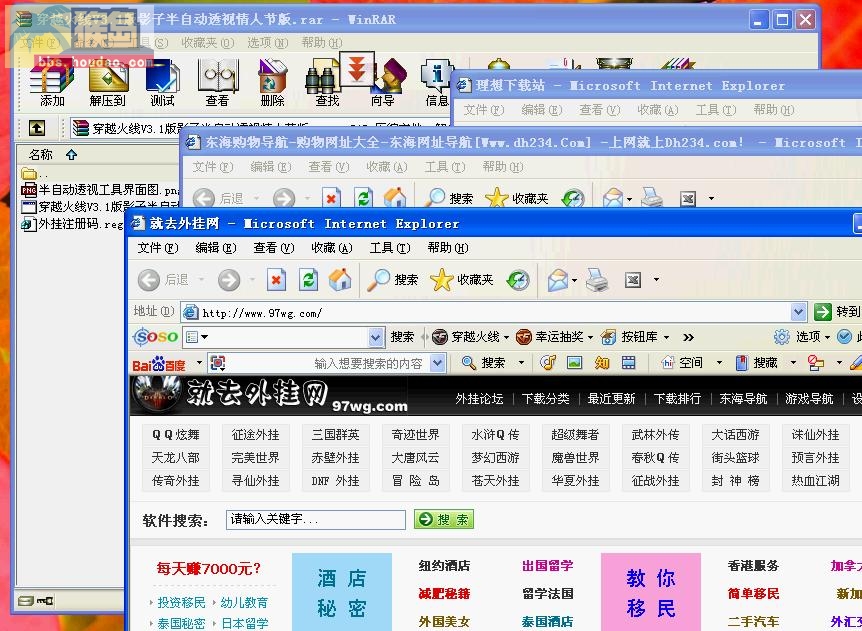This screenshot has width=862, height=631.
Task: Click the Refresh icon in the 东海购物导航 window
Action: [363, 198]
